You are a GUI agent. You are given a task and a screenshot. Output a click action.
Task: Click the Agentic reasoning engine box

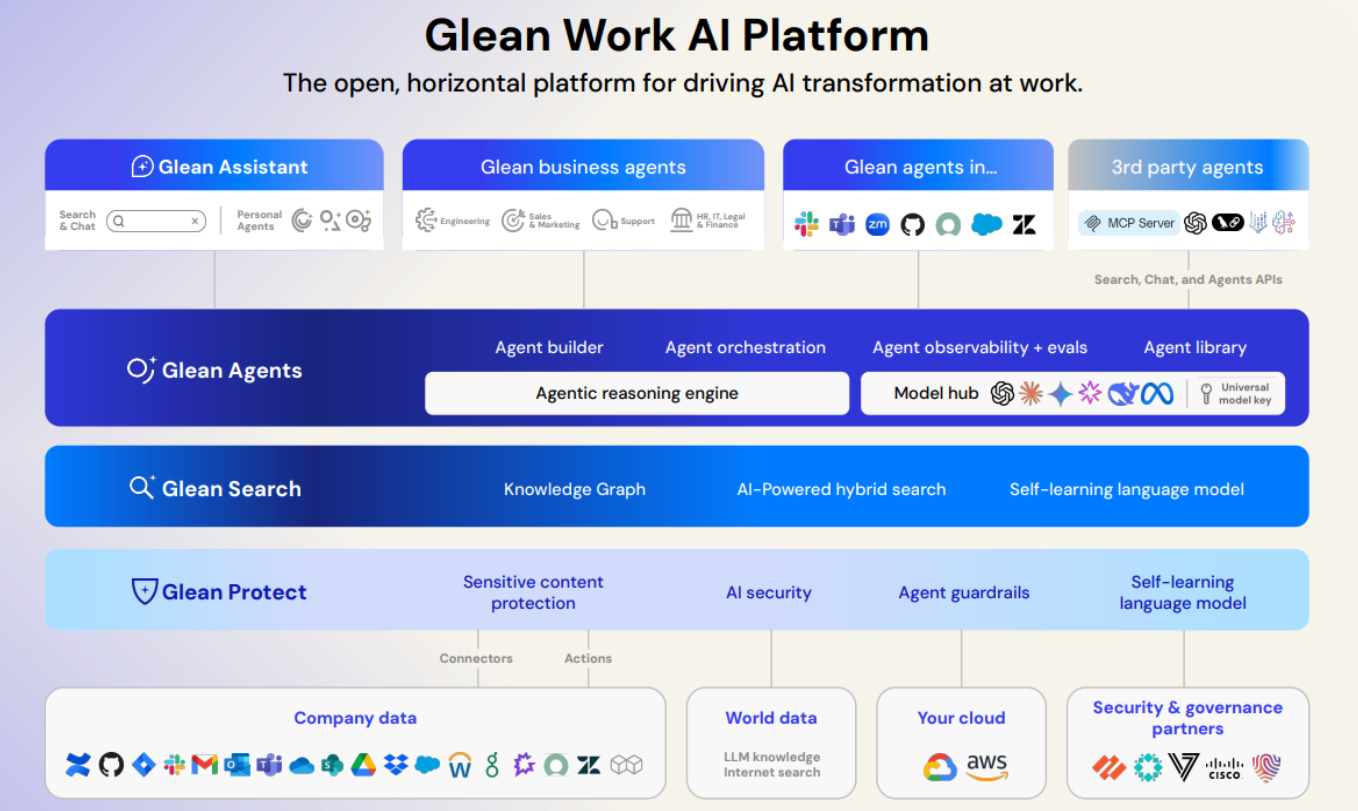[x=637, y=394]
